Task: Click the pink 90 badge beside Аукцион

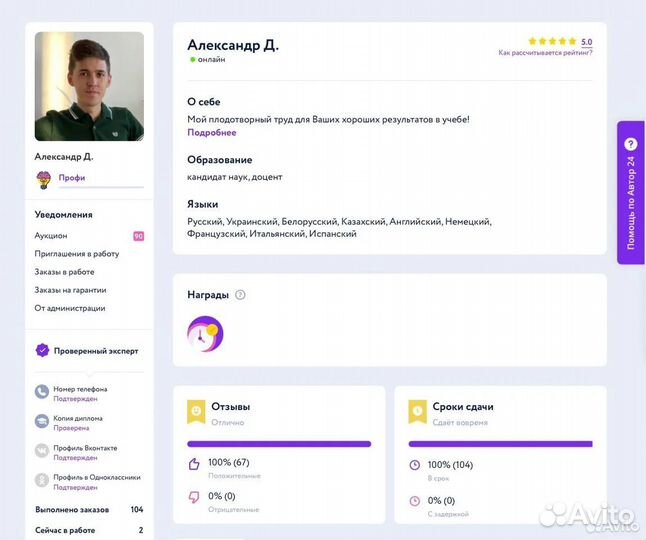Action: (138, 236)
